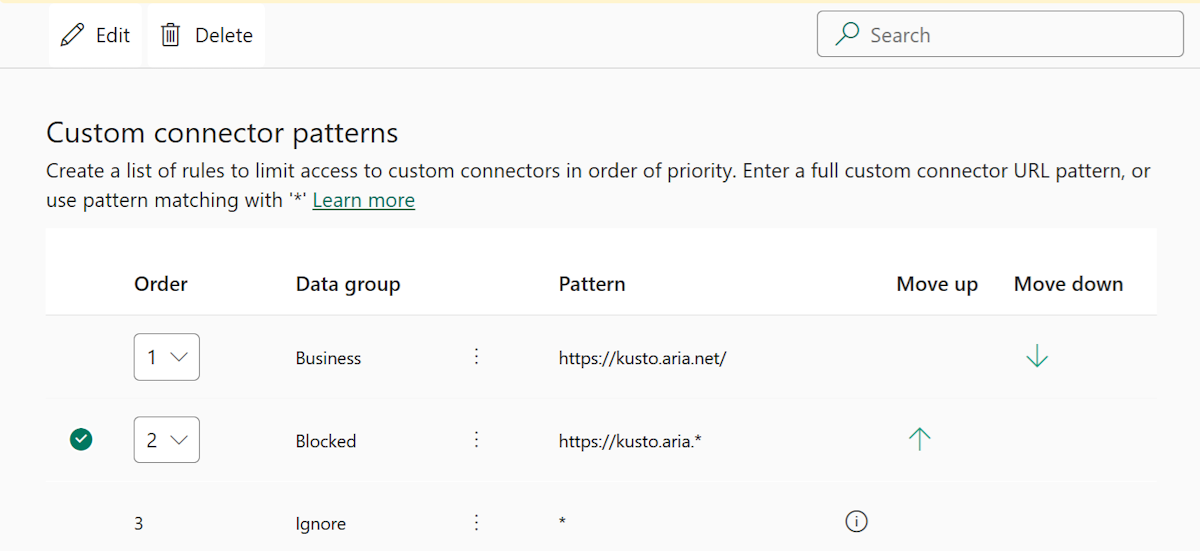
Task: Open more options for Ignore row
Action: click(x=476, y=523)
